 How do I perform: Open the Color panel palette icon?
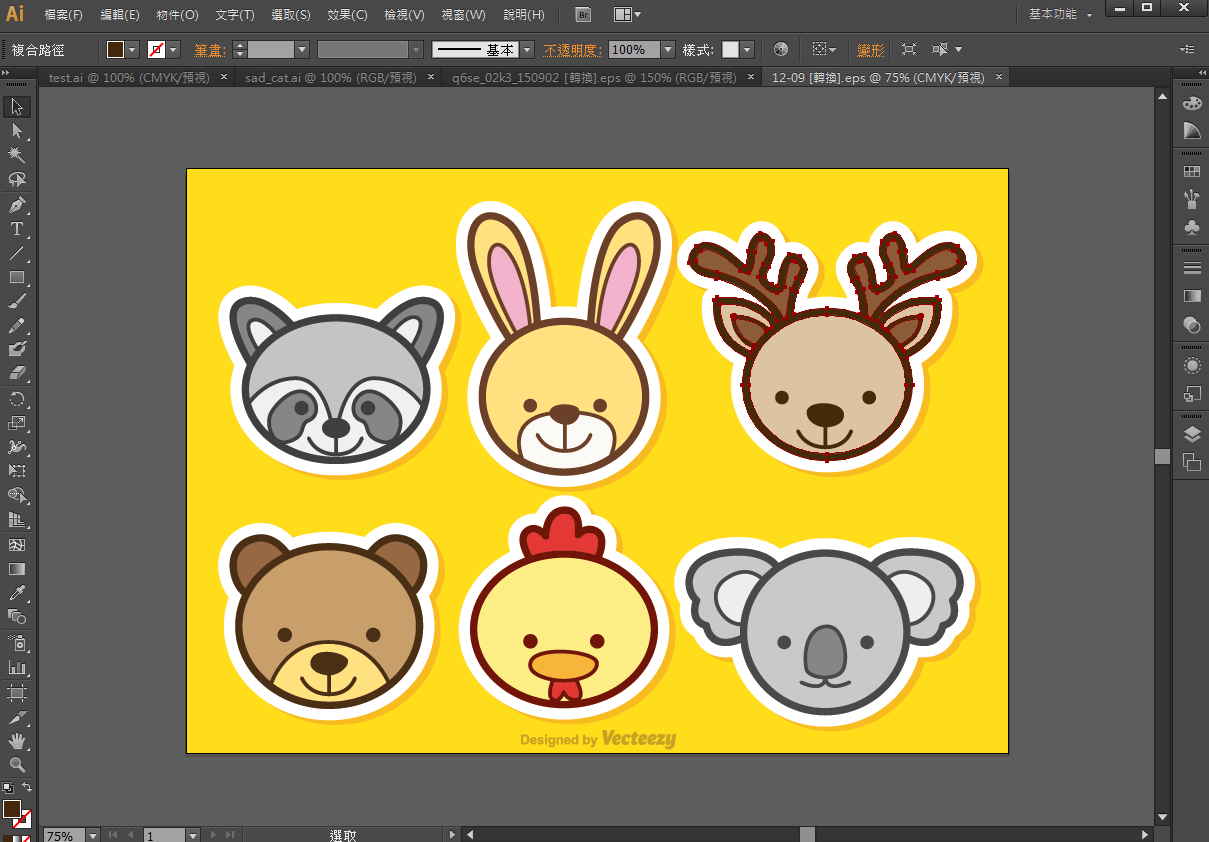point(1192,103)
